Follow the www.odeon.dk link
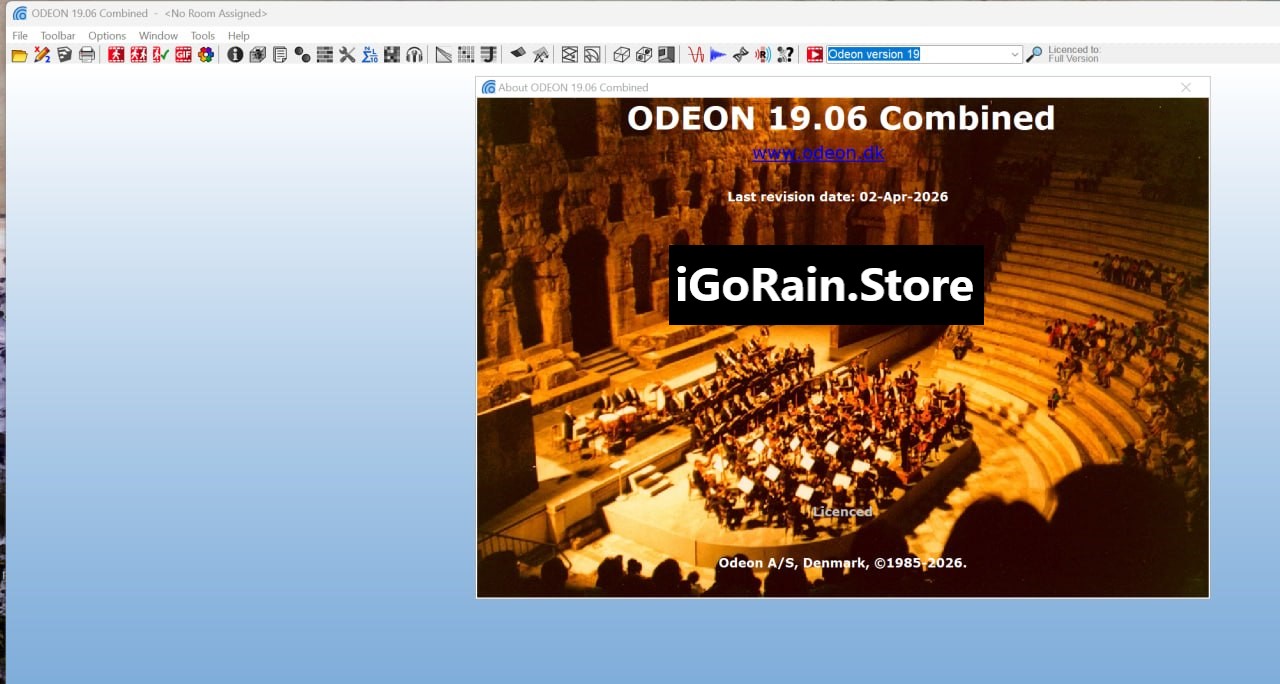 tap(818, 153)
